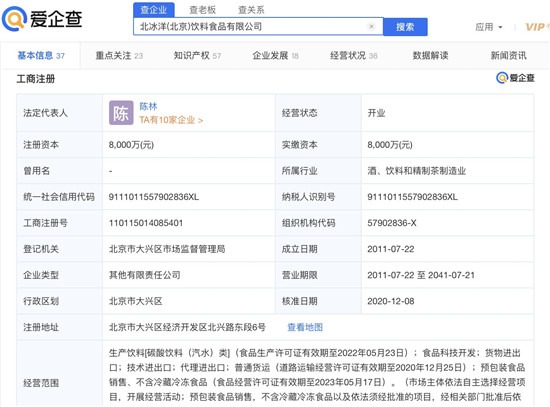Select the 查老板 search tab
This screenshot has width=550, height=407.
202,10
